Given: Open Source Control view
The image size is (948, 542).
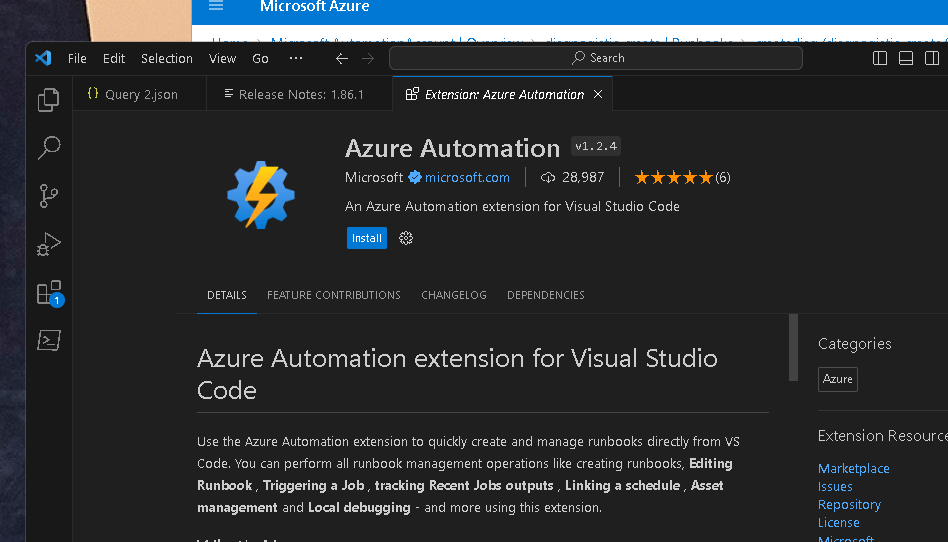Looking at the screenshot, I should pos(48,196).
